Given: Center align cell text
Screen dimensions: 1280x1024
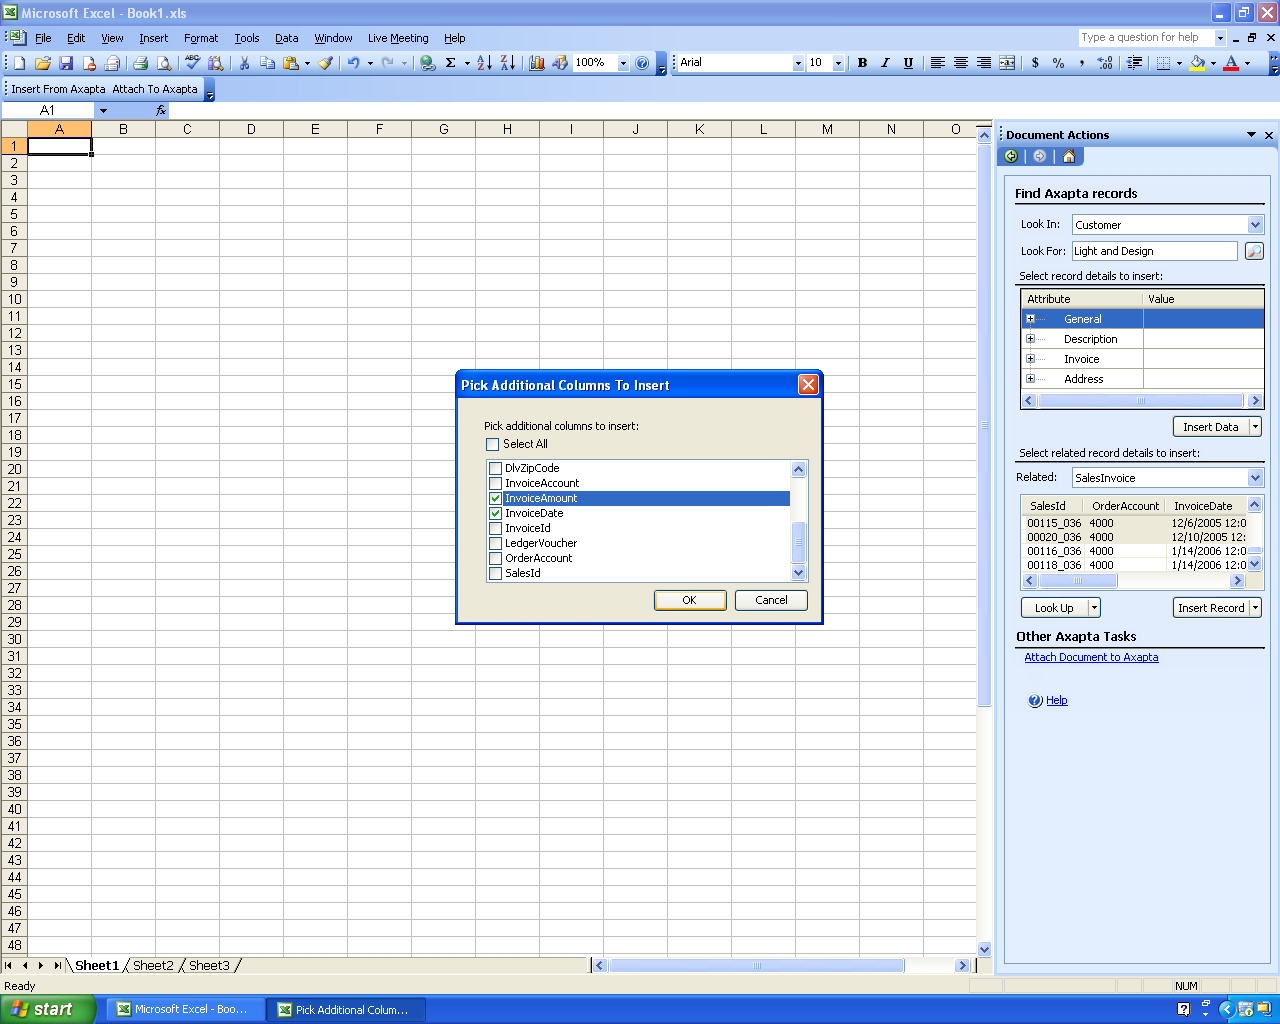Looking at the screenshot, I should (x=961, y=63).
